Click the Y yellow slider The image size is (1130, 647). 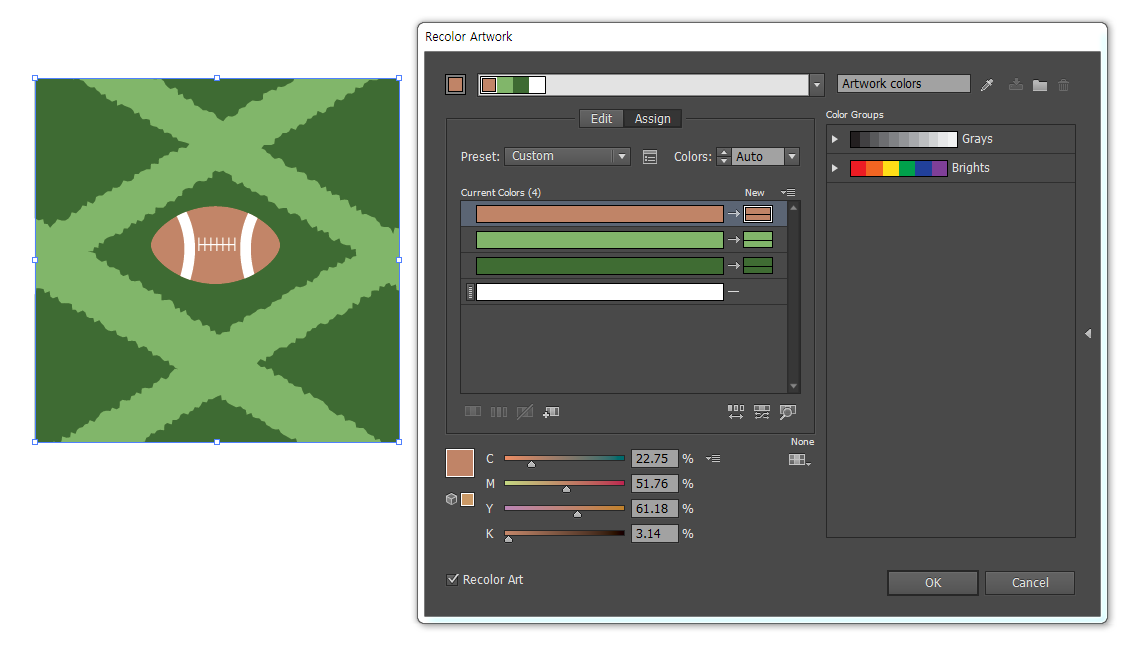point(564,509)
